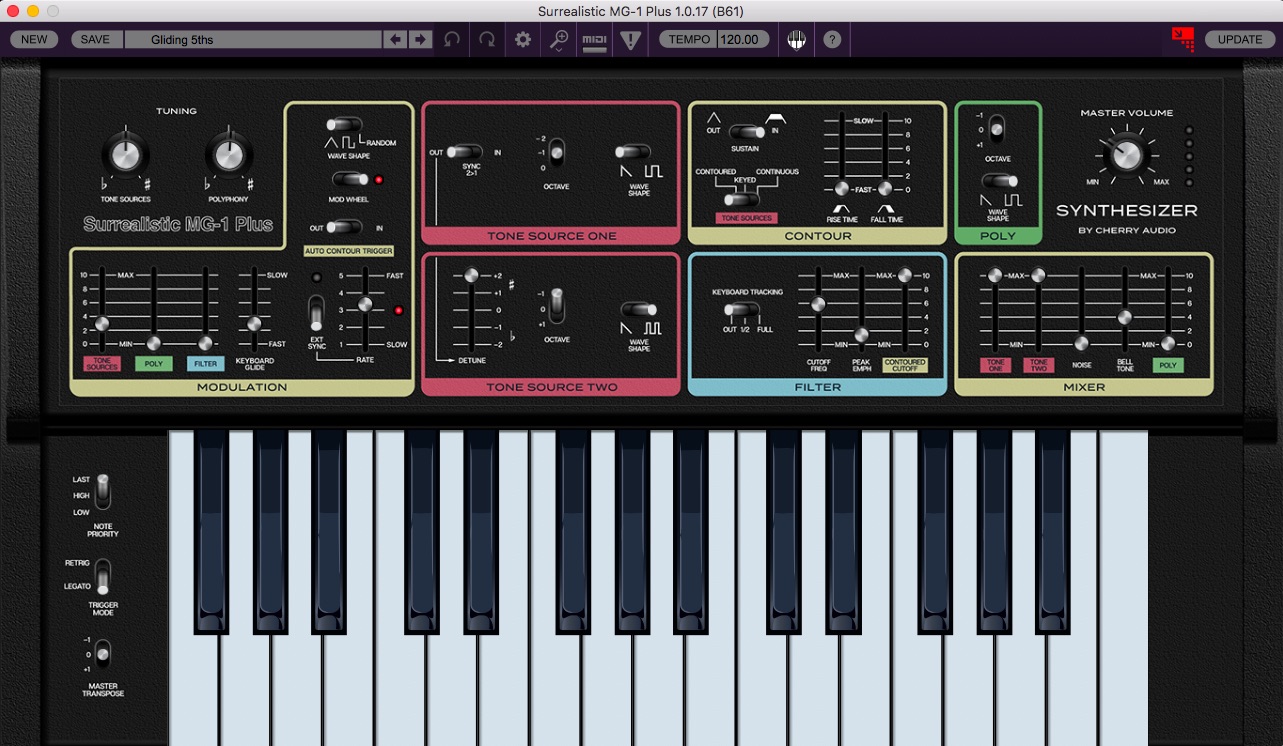Toggle the modulation Wave Shape switch
This screenshot has width=1283, height=746.
(x=345, y=125)
